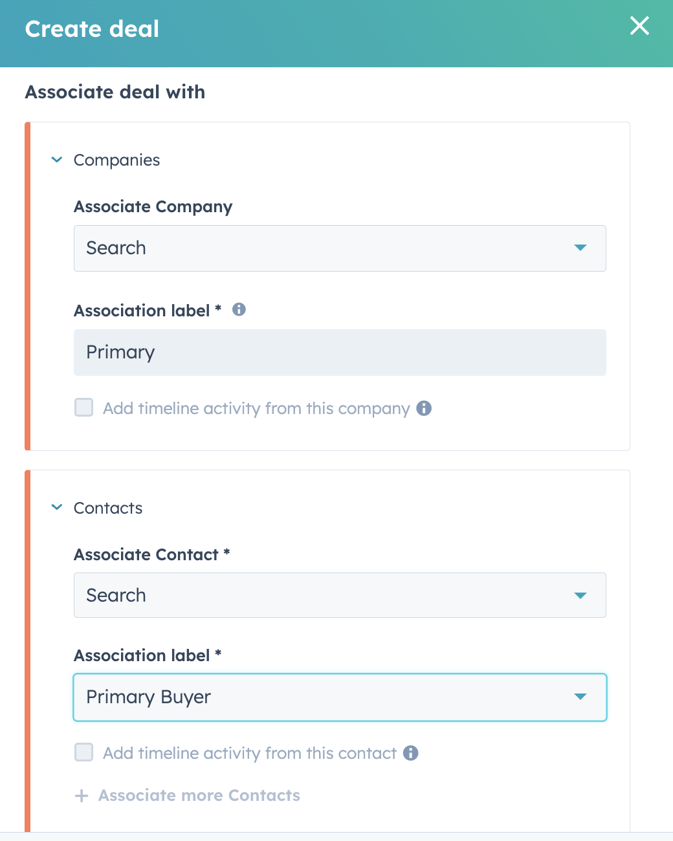Screen dimensions: 673x841
Task: Enable Add timeline activity from this contact
Action: point(84,753)
